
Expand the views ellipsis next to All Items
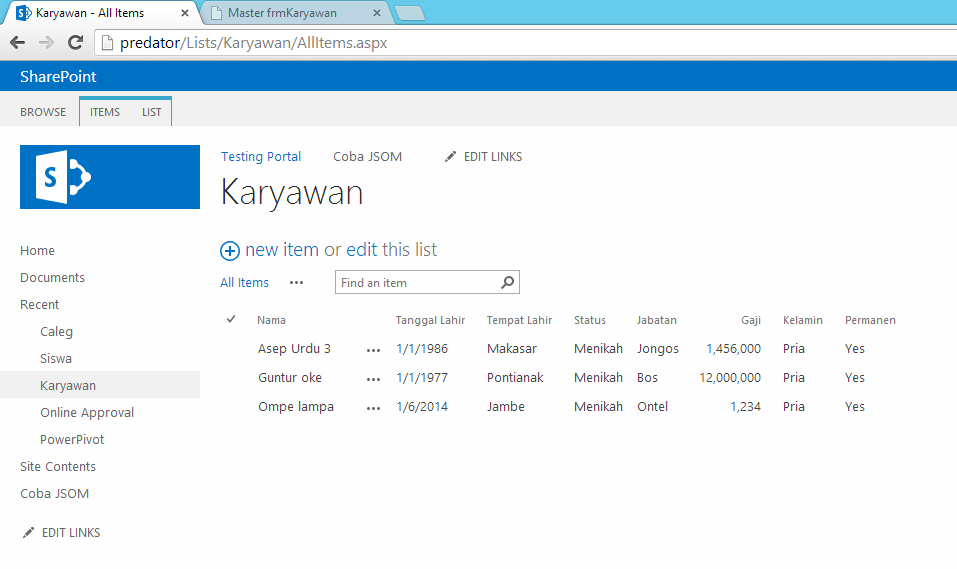pyautogui.click(x=296, y=283)
